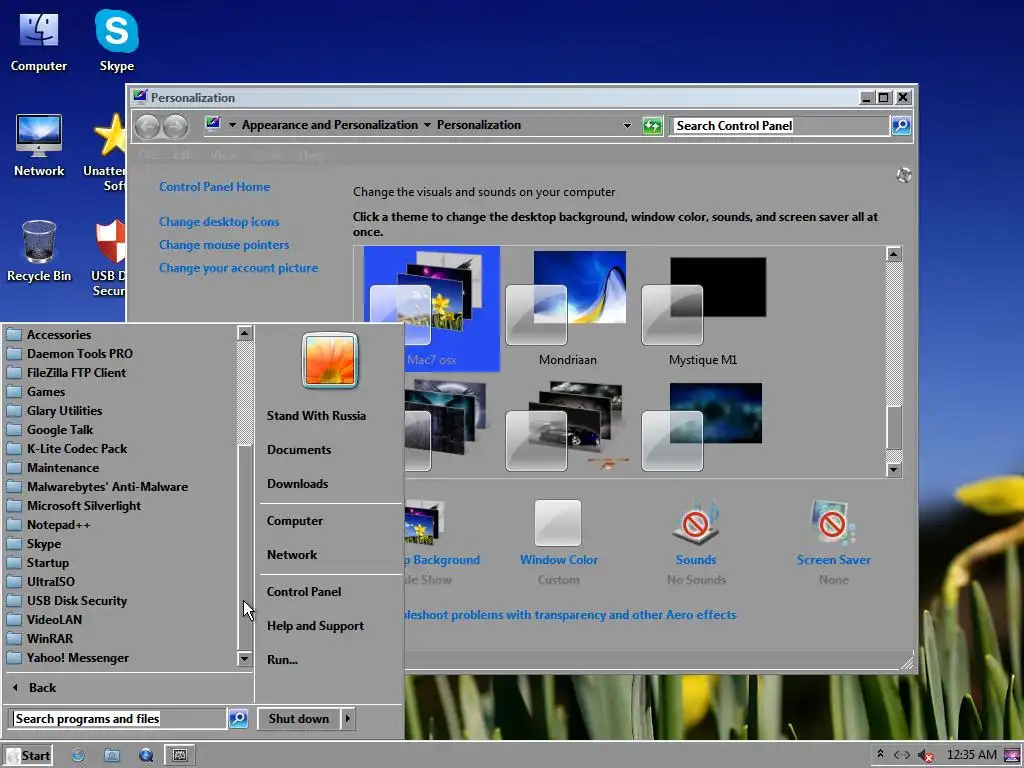Click the magnifier globe taskbar icon
The width and height of the screenshot is (1024, 768).
click(x=146, y=756)
